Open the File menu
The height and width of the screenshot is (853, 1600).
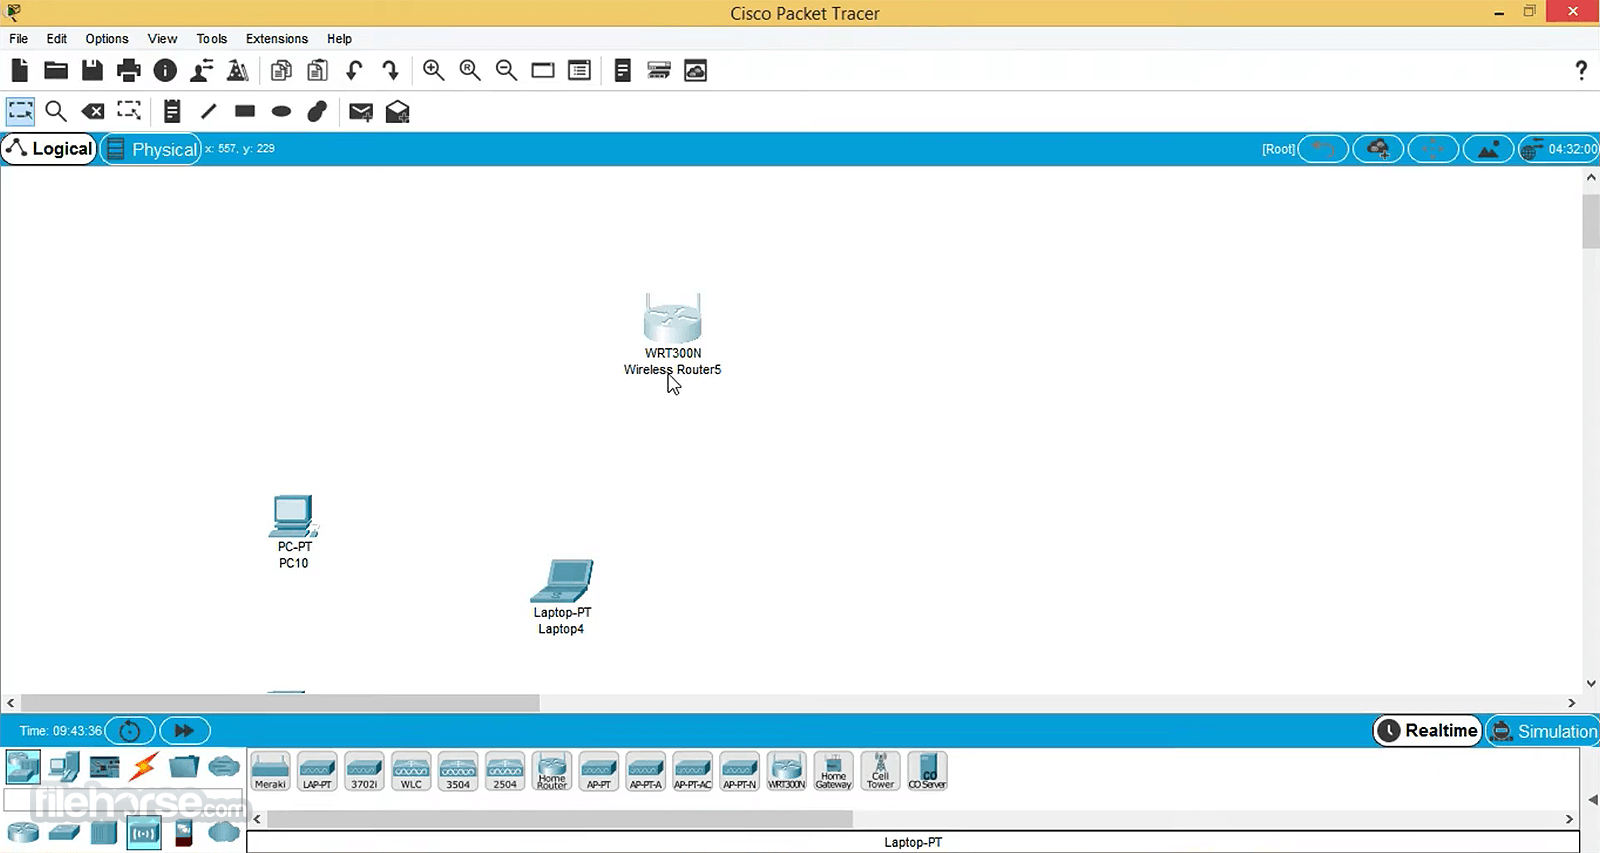[19, 39]
